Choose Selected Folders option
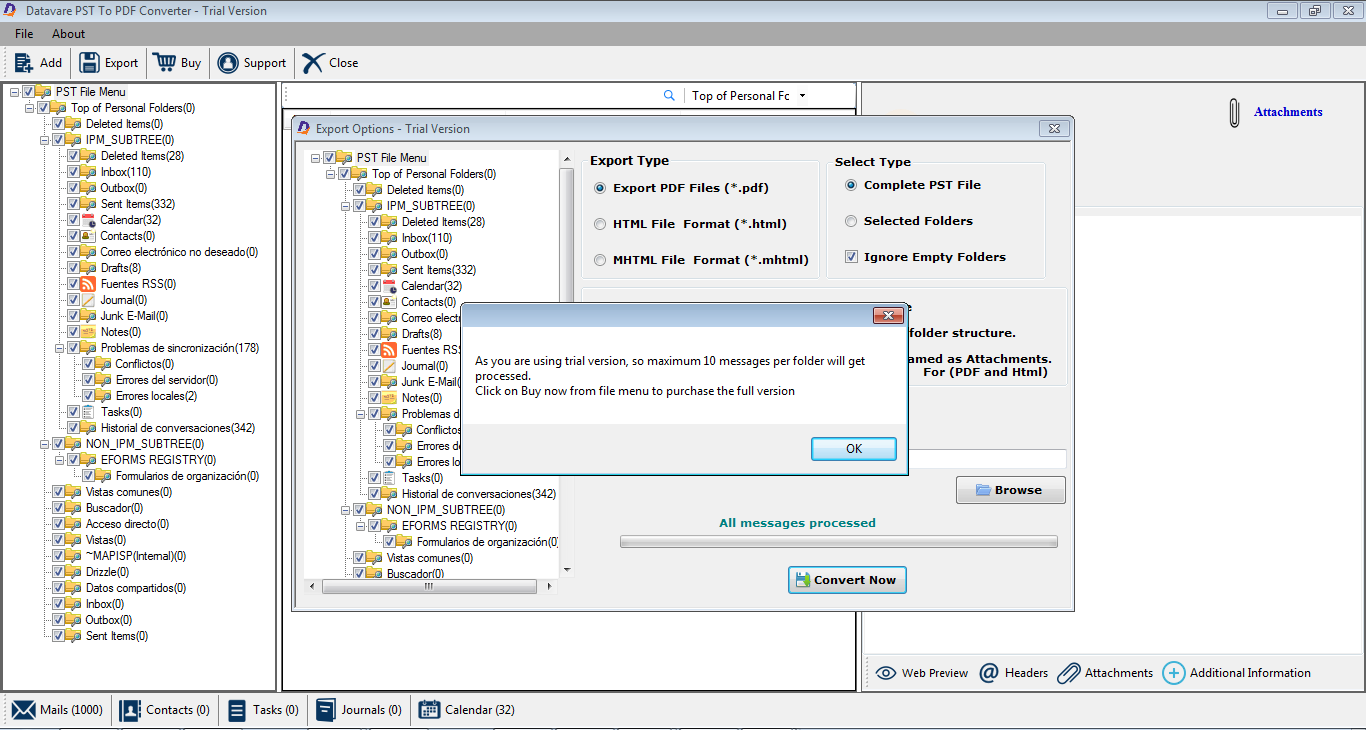 pyautogui.click(x=851, y=221)
